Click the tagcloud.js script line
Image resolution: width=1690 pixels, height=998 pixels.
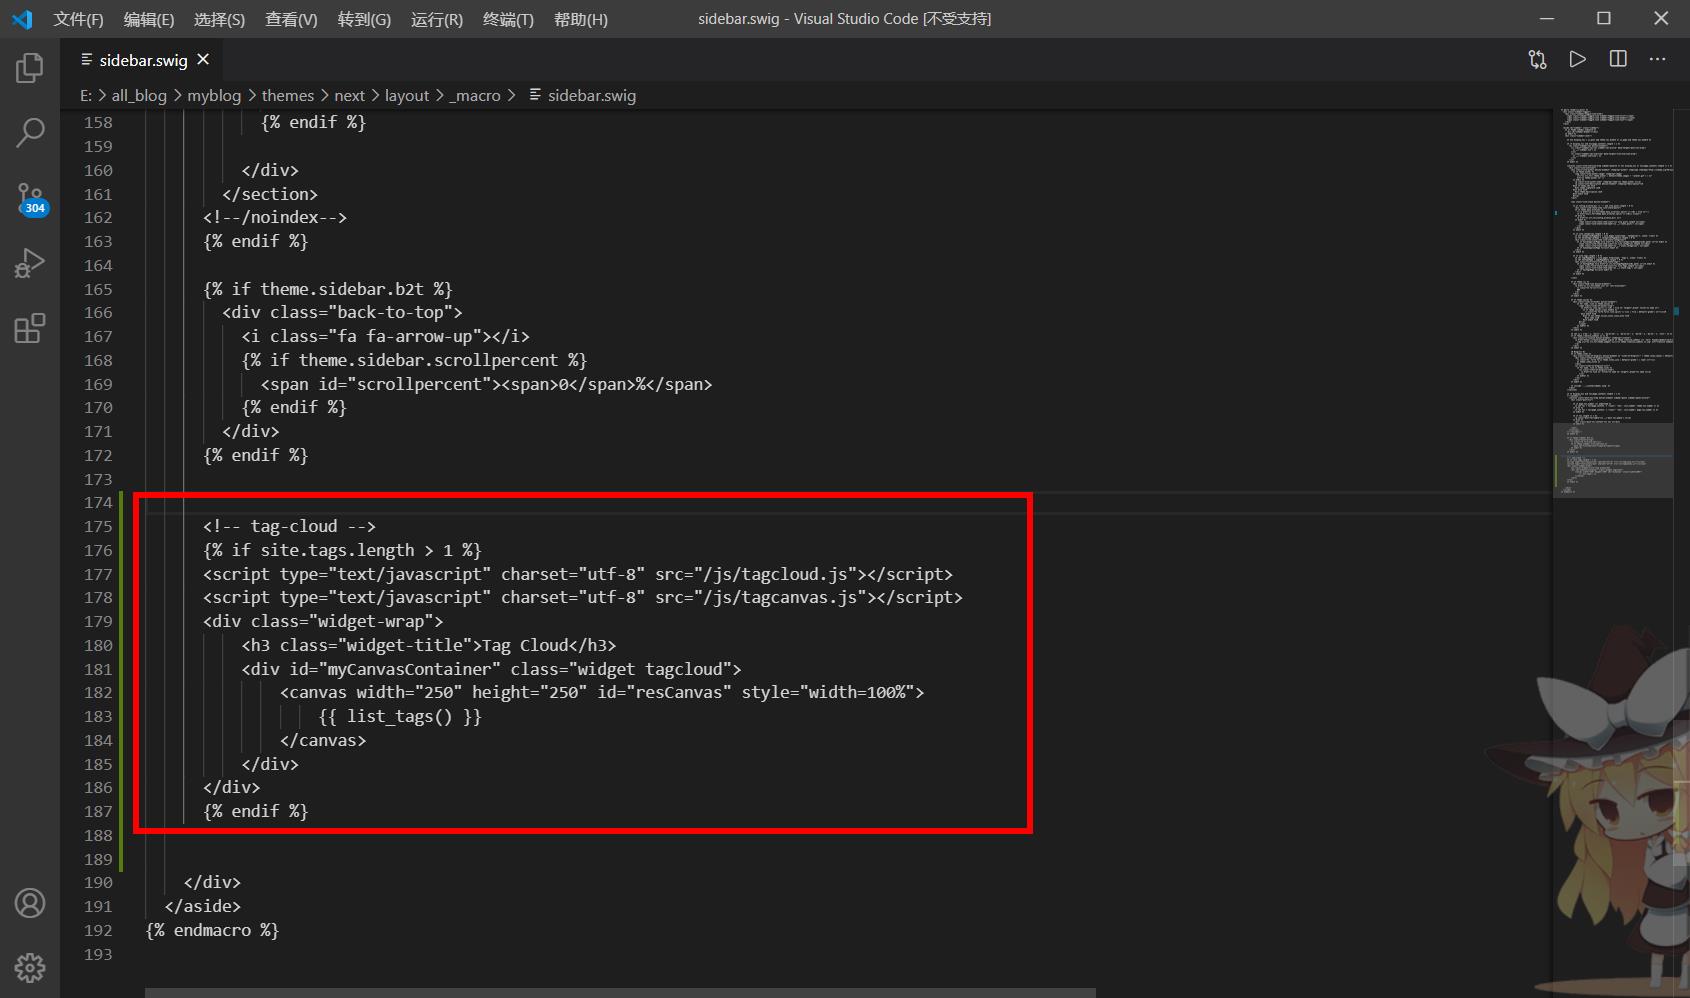pos(578,574)
